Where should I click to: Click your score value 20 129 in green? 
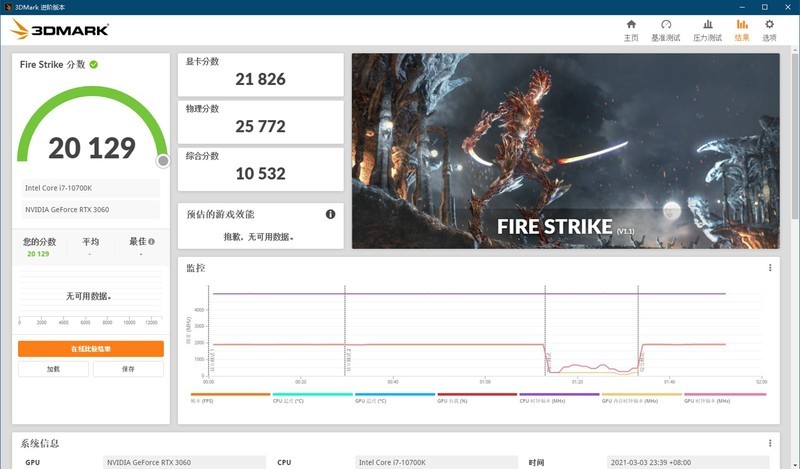tap(38, 254)
